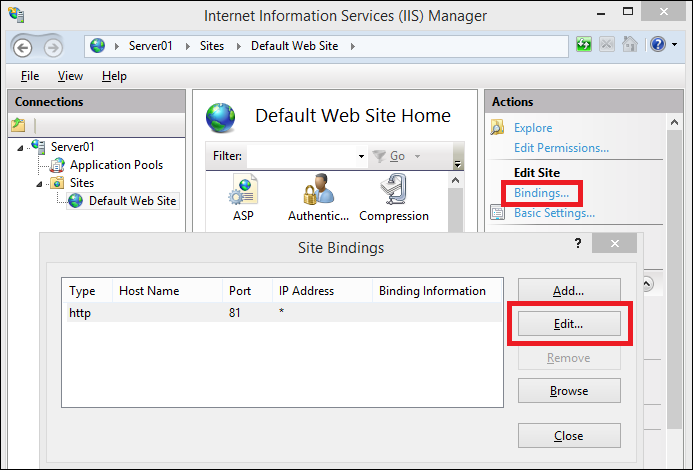Click the Home icon in toolbar
The width and height of the screenshot is (693, 470).
point(630,45)
